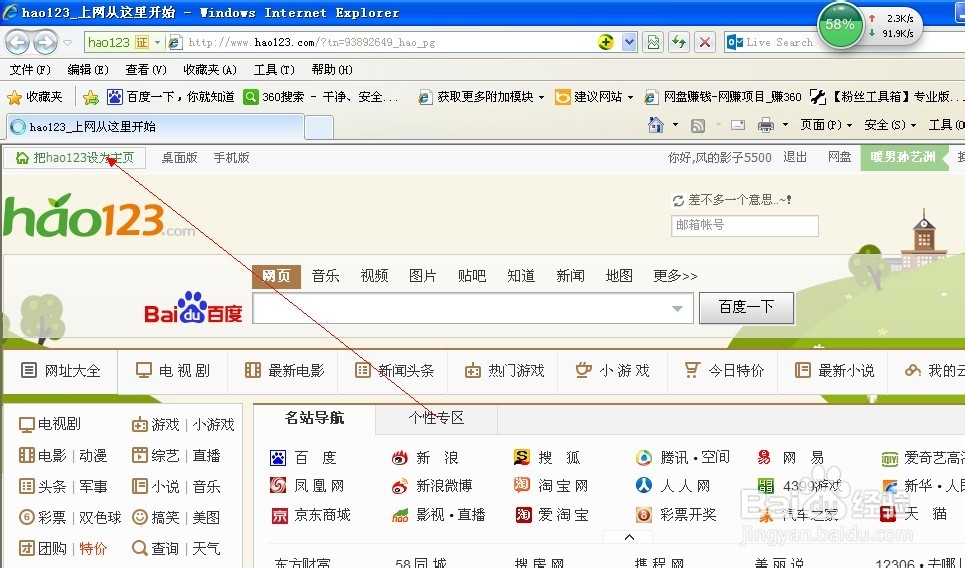Click the green plus icon in address bar
965x568 pixels.
pyautogui.click(x=606, y=42)
